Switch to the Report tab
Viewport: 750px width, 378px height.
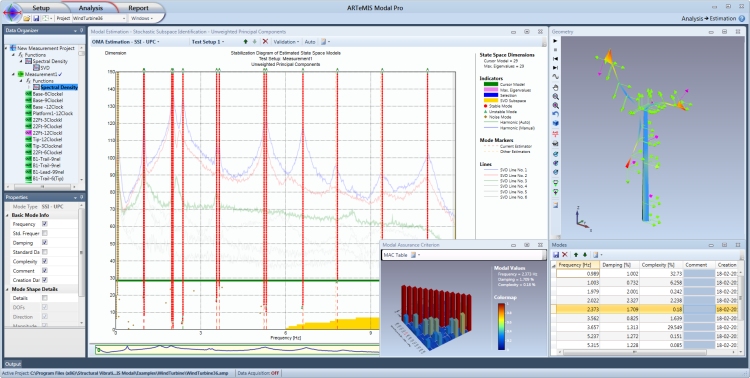tap(139, 8)
